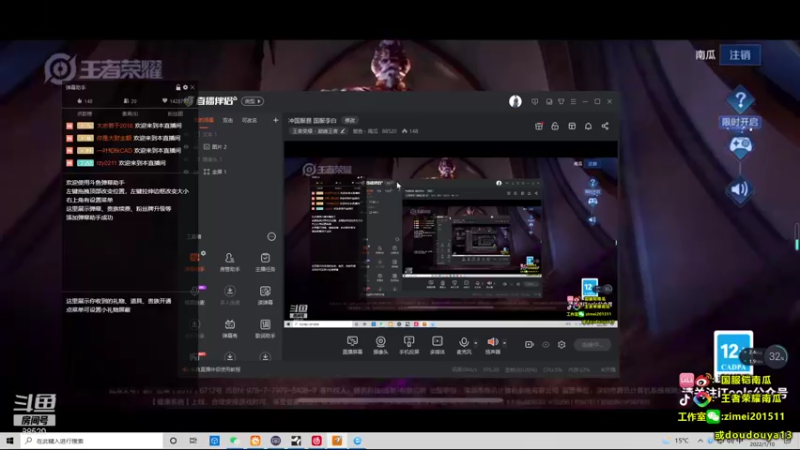Open the gift box icon with red dot
Viewport: 800px width, 450px height.
click(x=539, y=126)
